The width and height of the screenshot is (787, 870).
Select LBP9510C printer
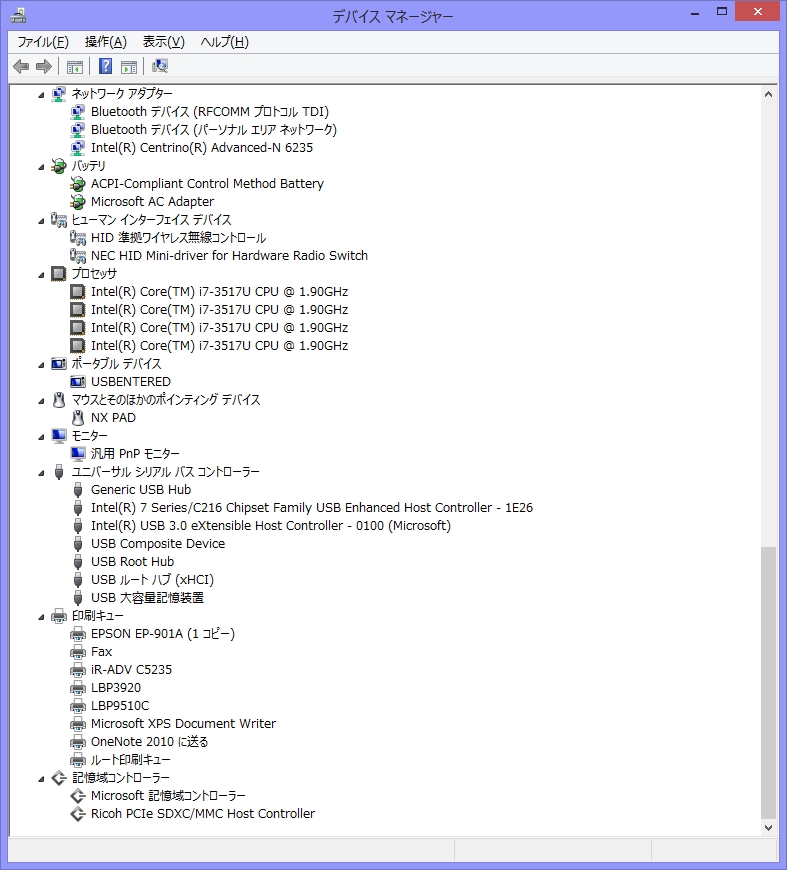click(x=120, y=706)
